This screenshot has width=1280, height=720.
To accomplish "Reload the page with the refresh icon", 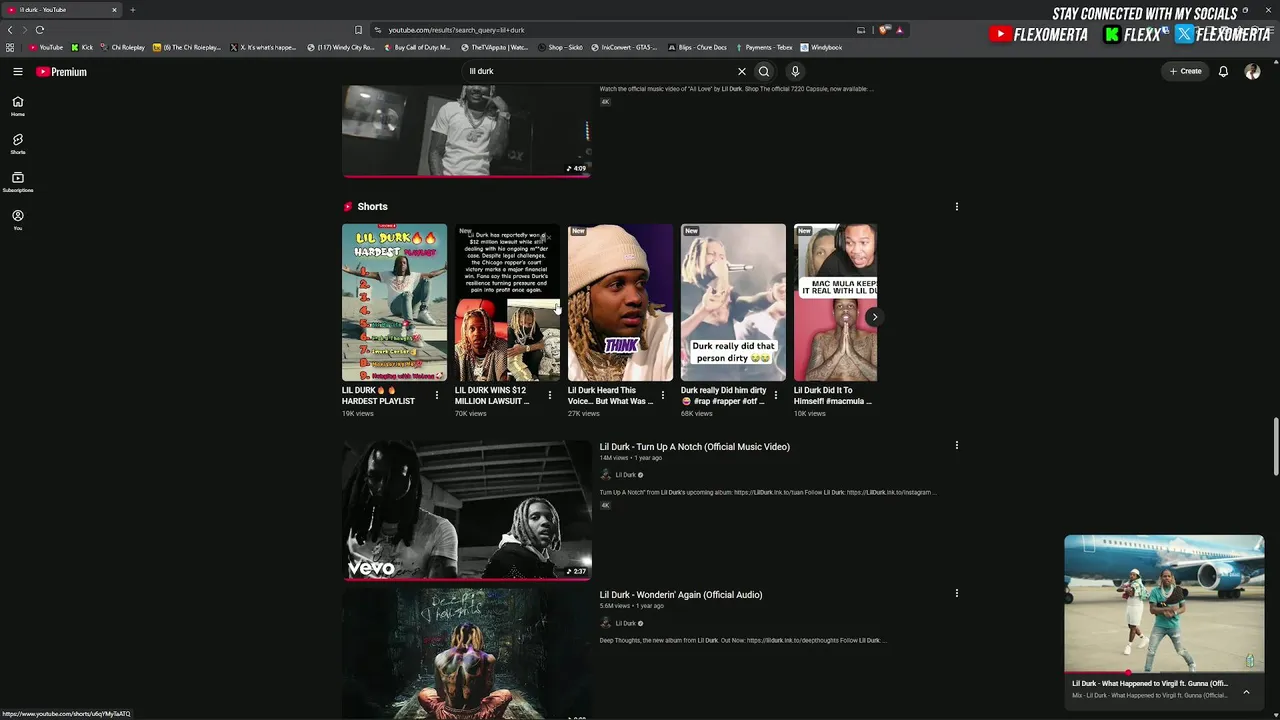I will 40,30.
